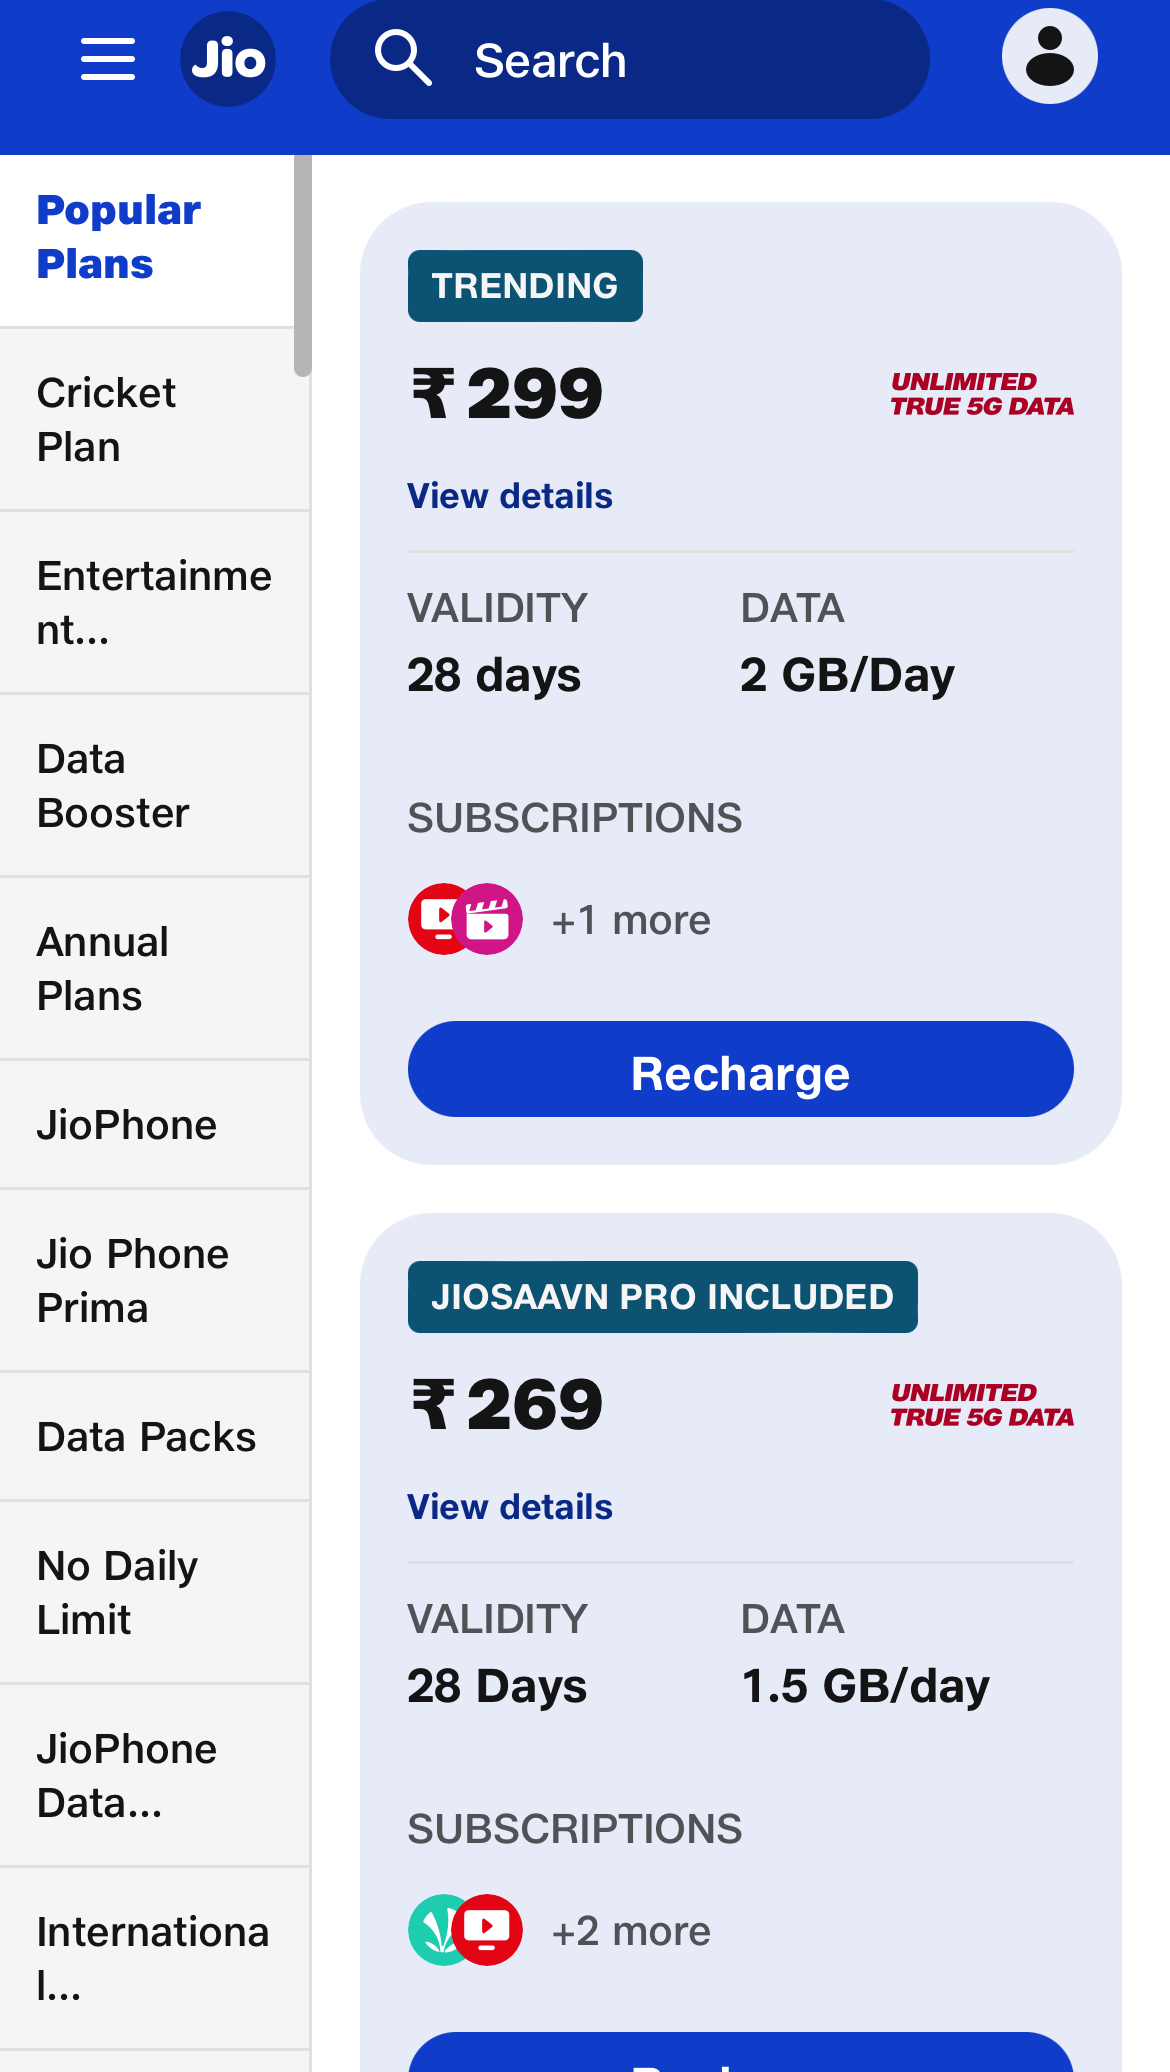Click the search magnifier icon
This screenshot has height=2072, width=1170.
click(403, 58)
